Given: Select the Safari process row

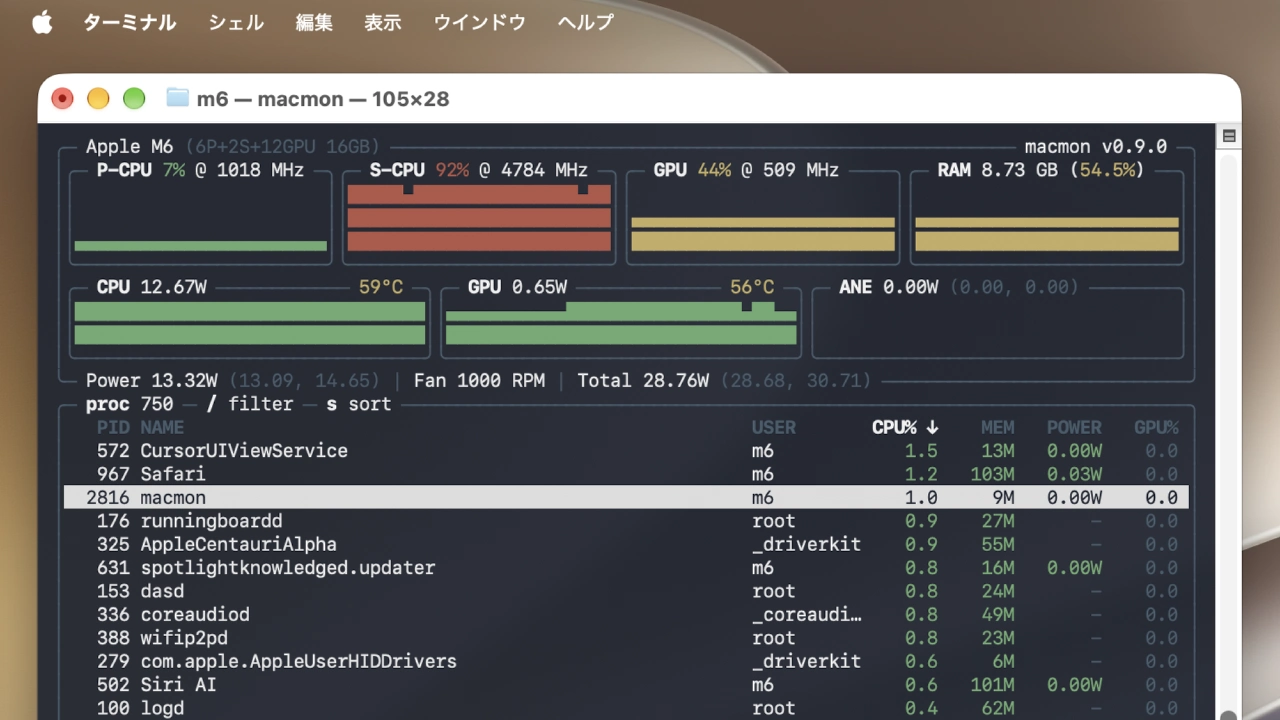Looking at the screenshot, I should tap(626, 474).
